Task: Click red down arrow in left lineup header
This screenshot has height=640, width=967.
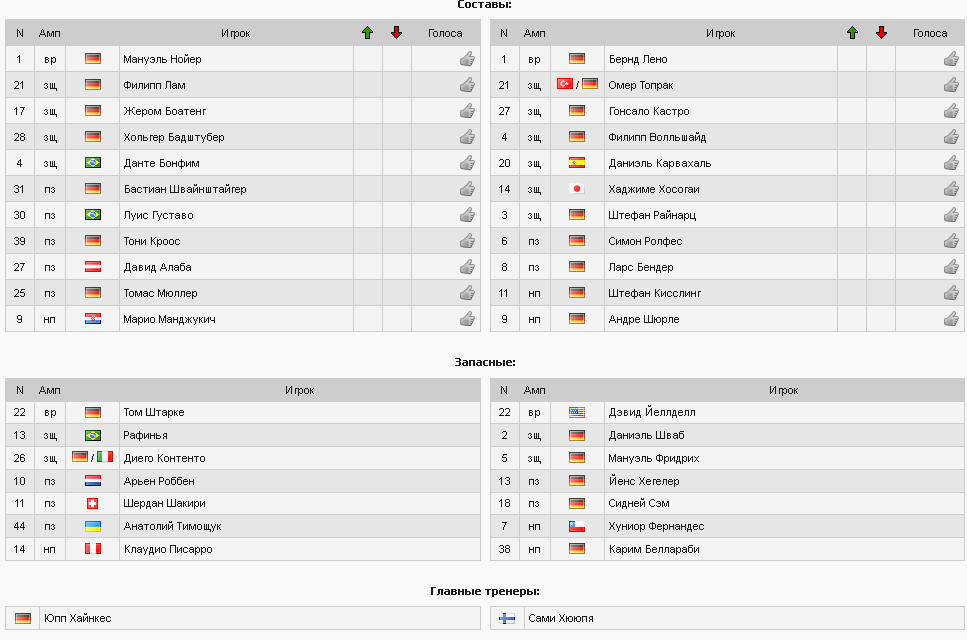Action: tap(397, 33)
